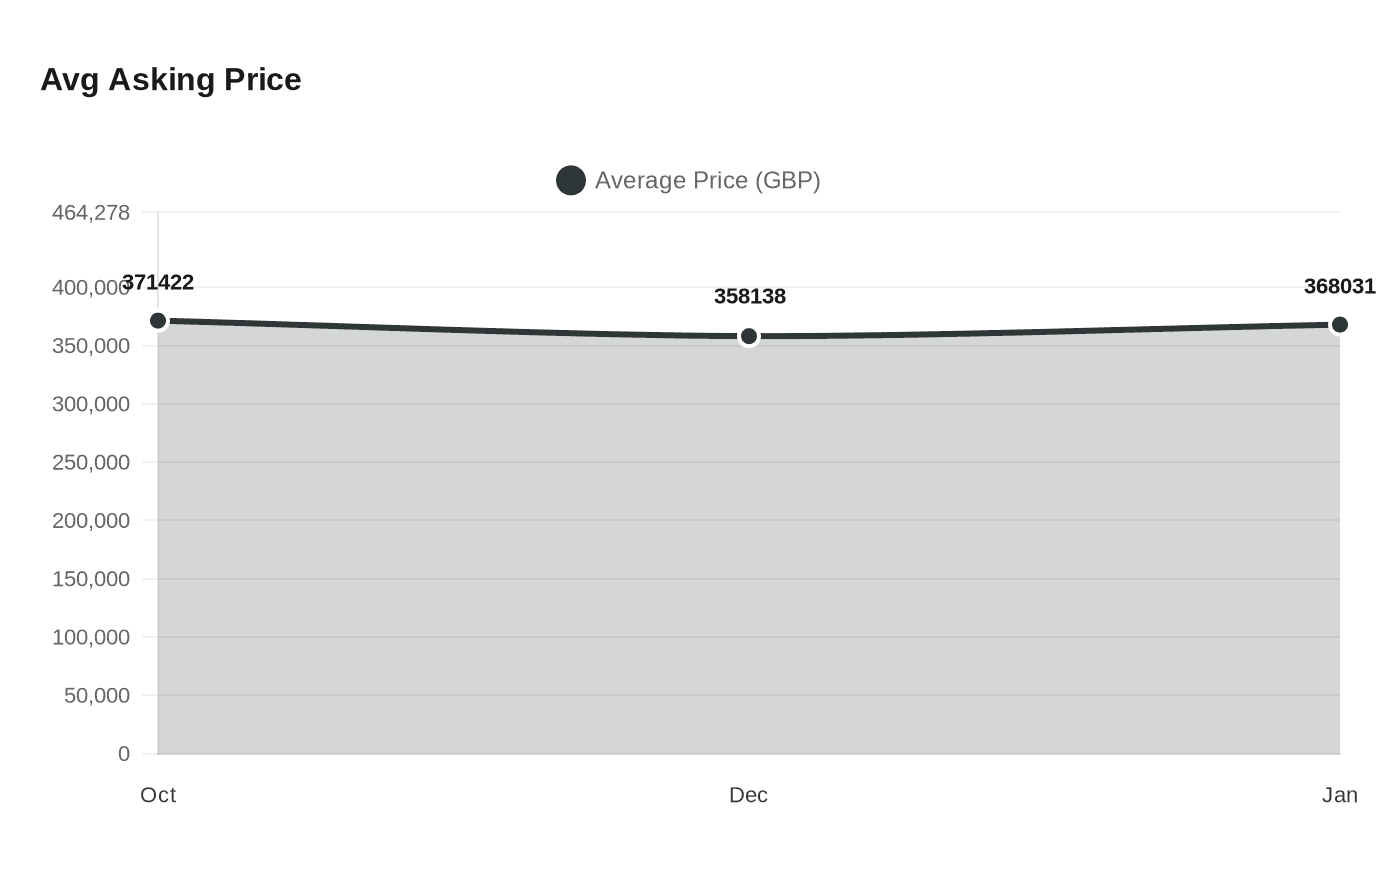Toggle the Average Price (GBP) legend label

(x=707, y=181)
